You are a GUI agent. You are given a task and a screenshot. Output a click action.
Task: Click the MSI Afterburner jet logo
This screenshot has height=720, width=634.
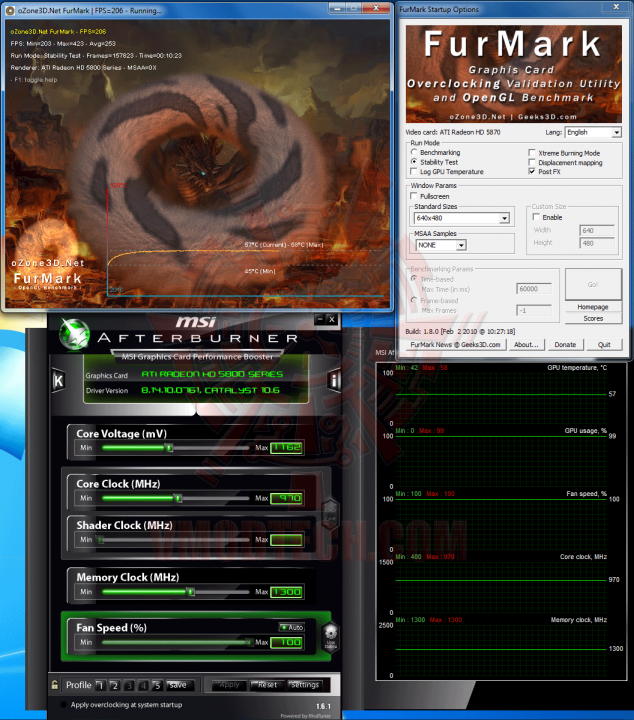tap(74, 334)
